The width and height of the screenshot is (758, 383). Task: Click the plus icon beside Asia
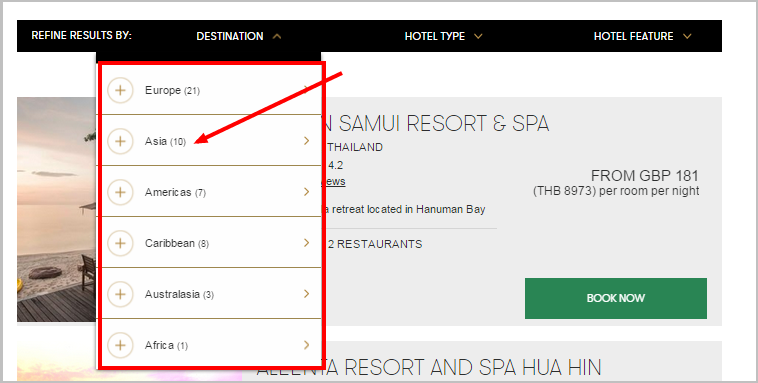120,141
